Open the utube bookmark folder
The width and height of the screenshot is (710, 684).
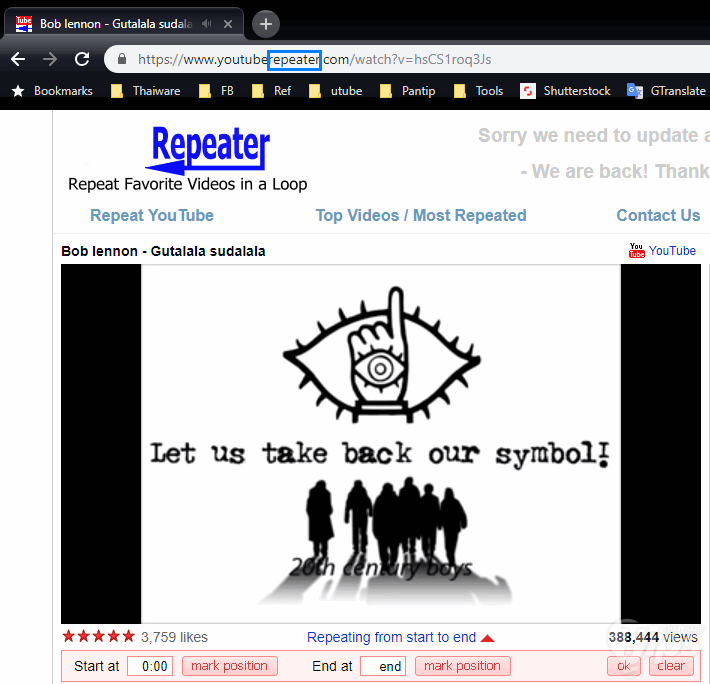336,91
